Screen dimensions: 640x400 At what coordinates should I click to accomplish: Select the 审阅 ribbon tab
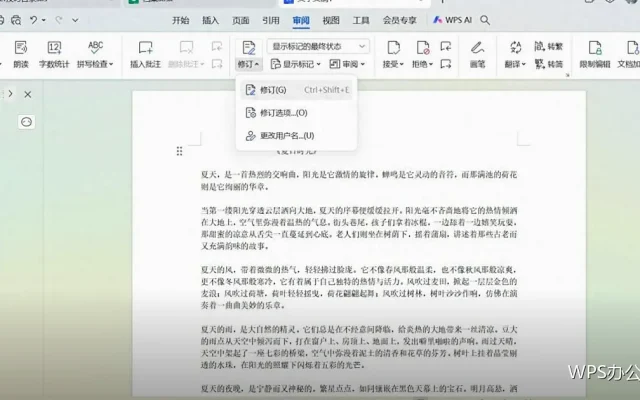[301, 20]
